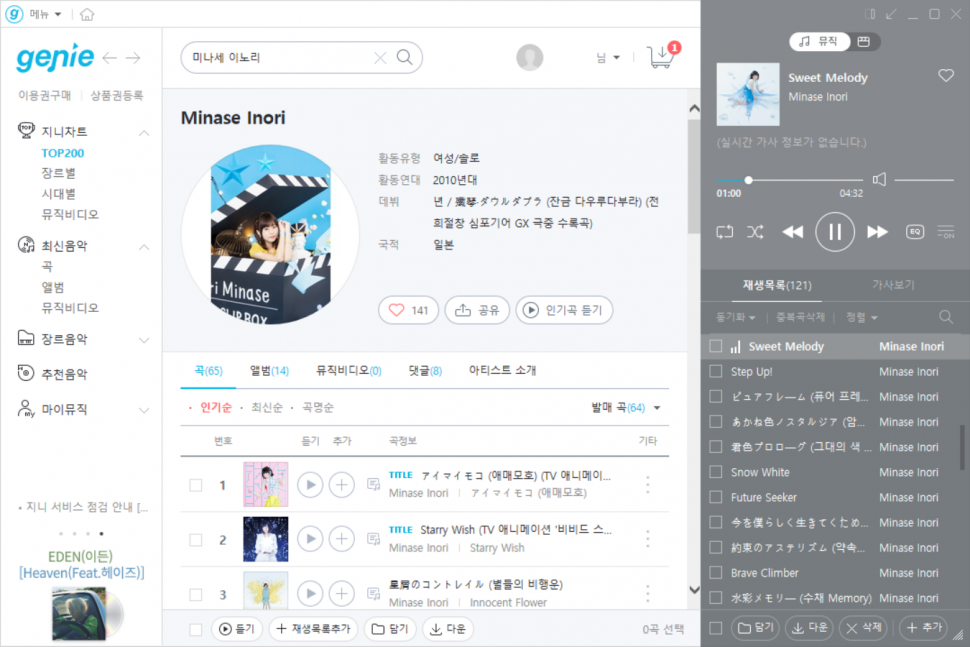The image size is (970, 647).
Task: Click the 공유 share button
Action: tap(477, 310)
